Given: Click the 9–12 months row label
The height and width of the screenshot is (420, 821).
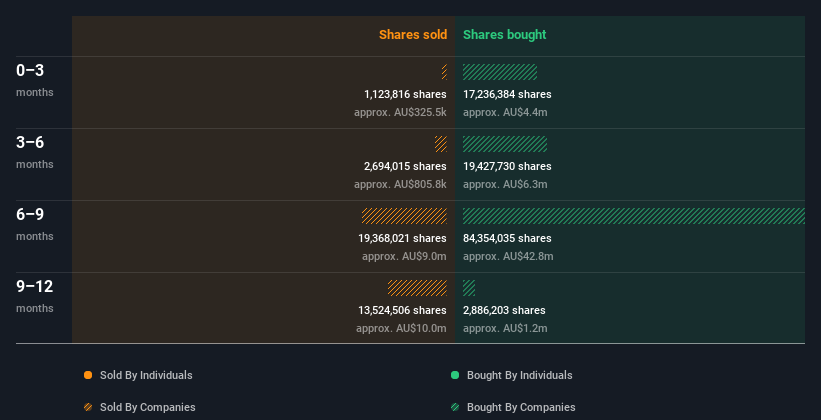Looking at the screenshot, I should 35,296.
